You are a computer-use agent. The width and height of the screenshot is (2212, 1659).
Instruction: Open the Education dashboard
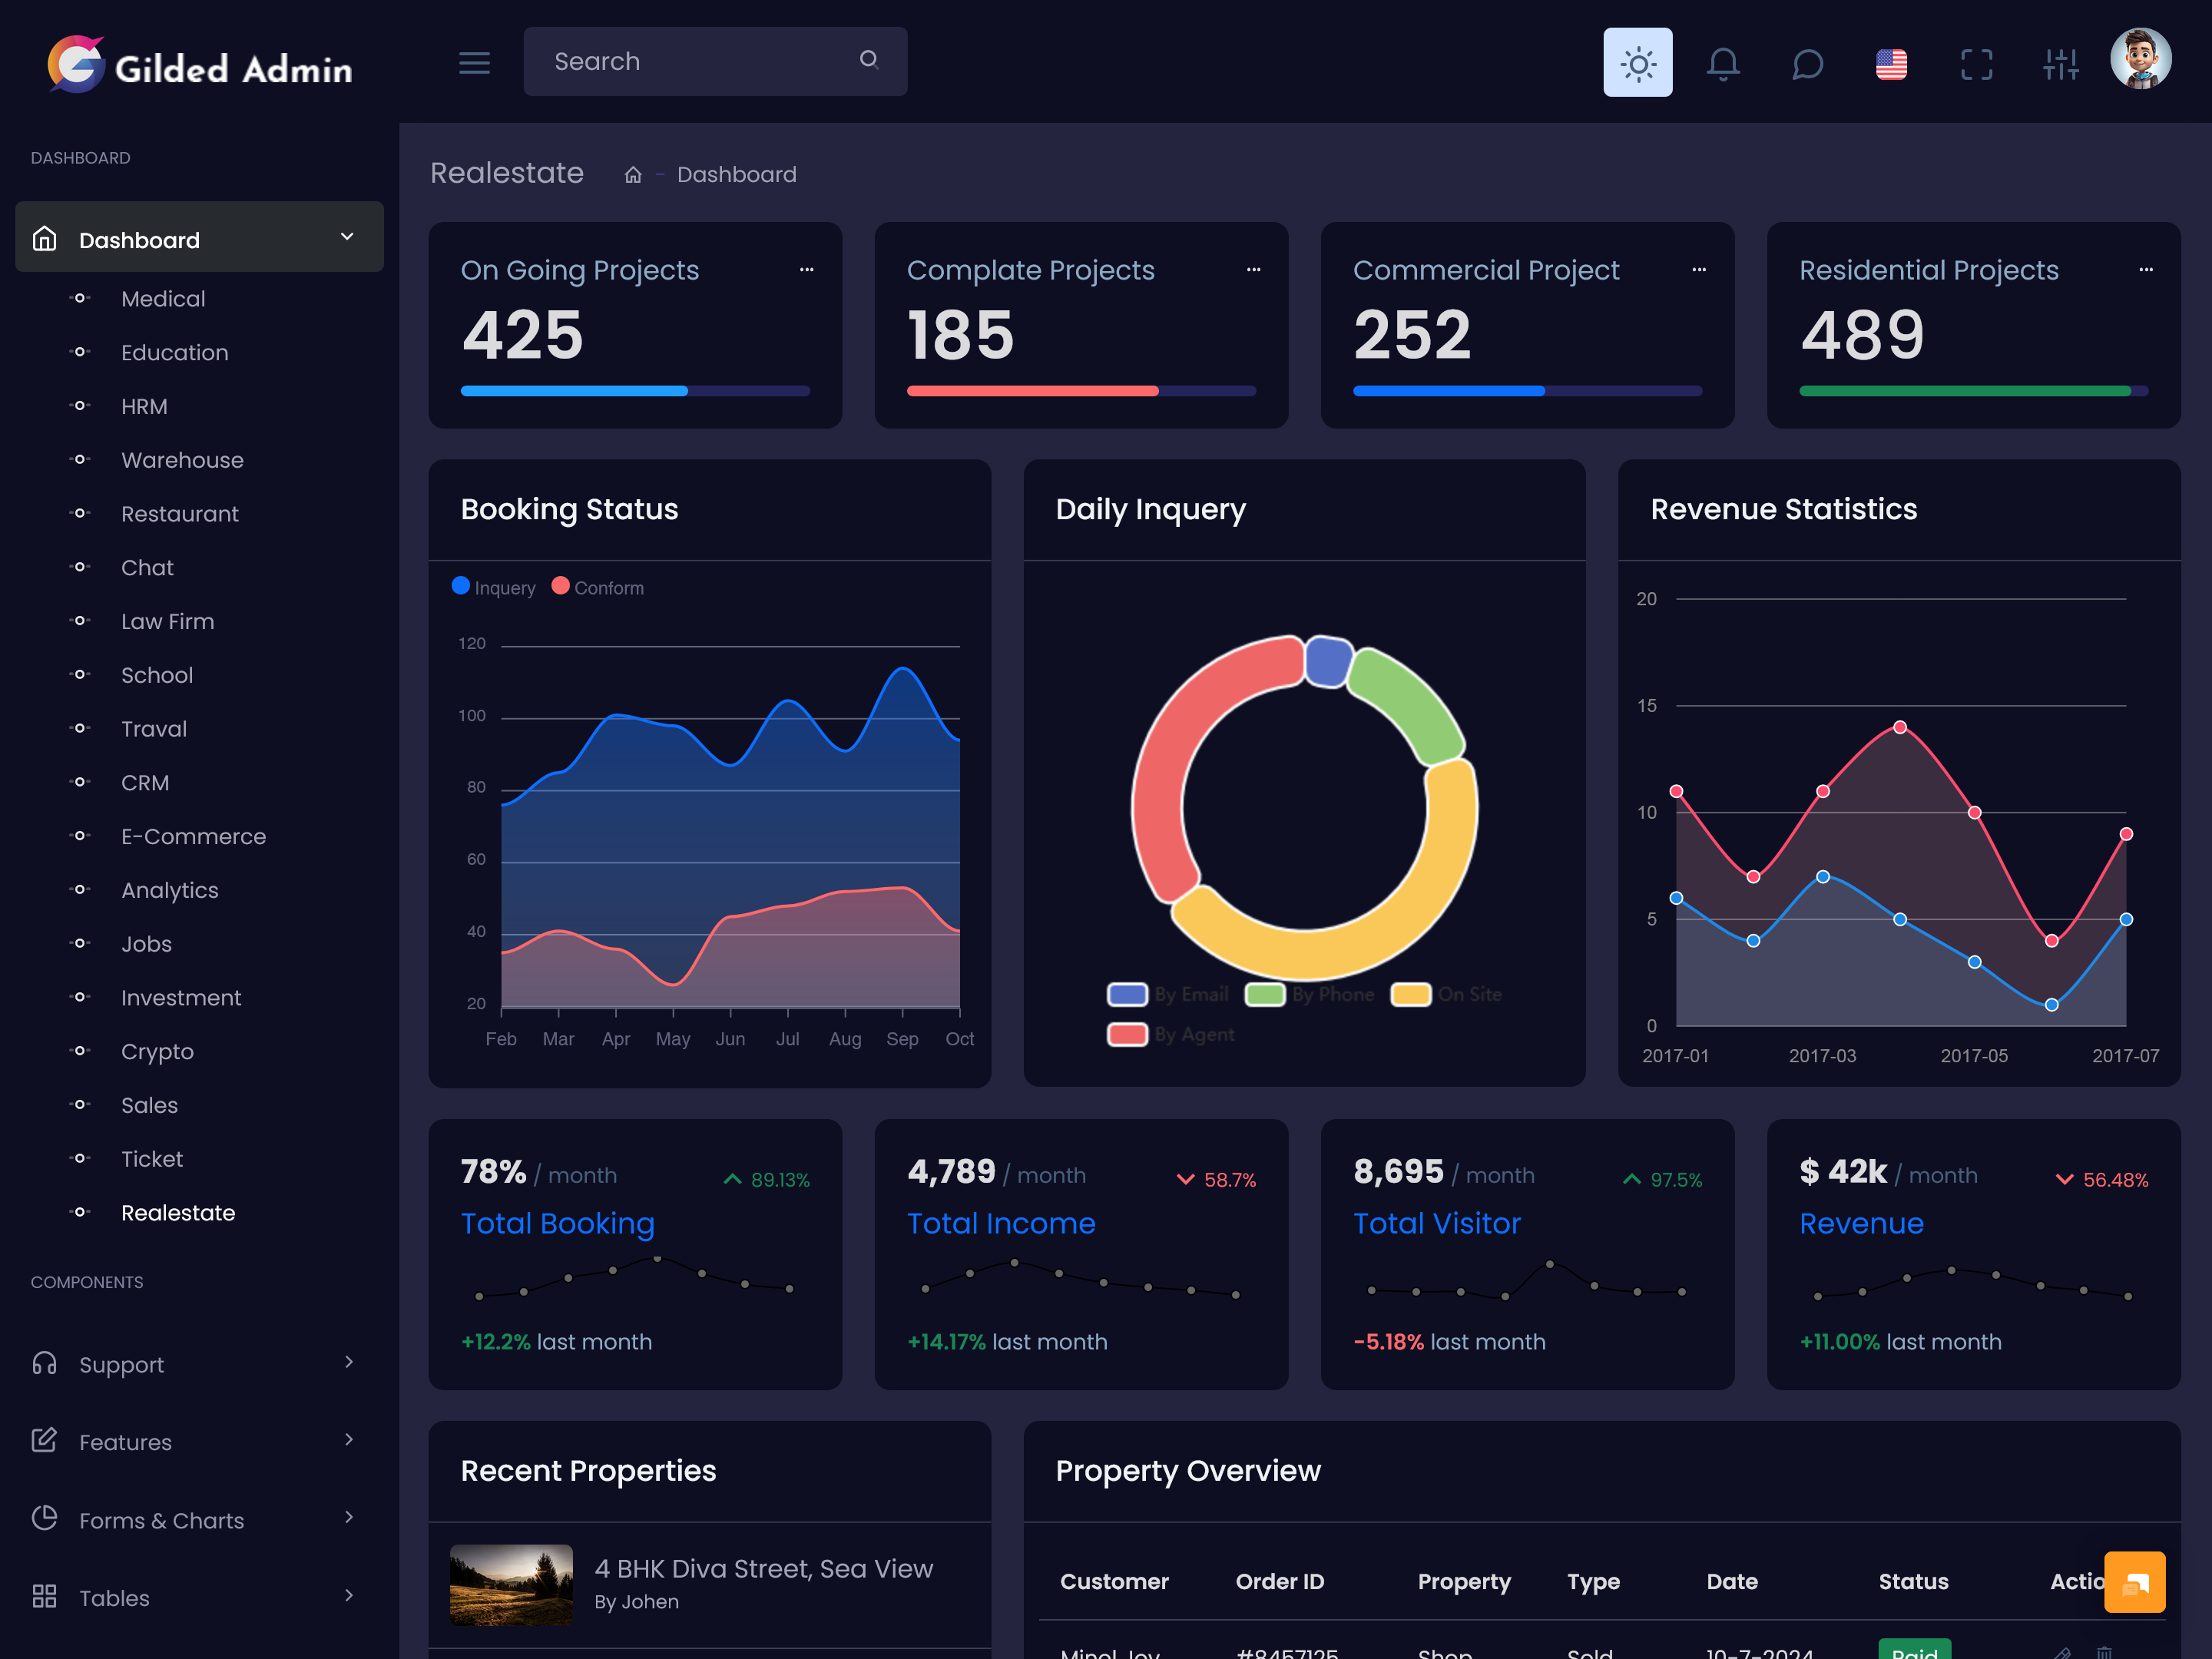(174, 353)
